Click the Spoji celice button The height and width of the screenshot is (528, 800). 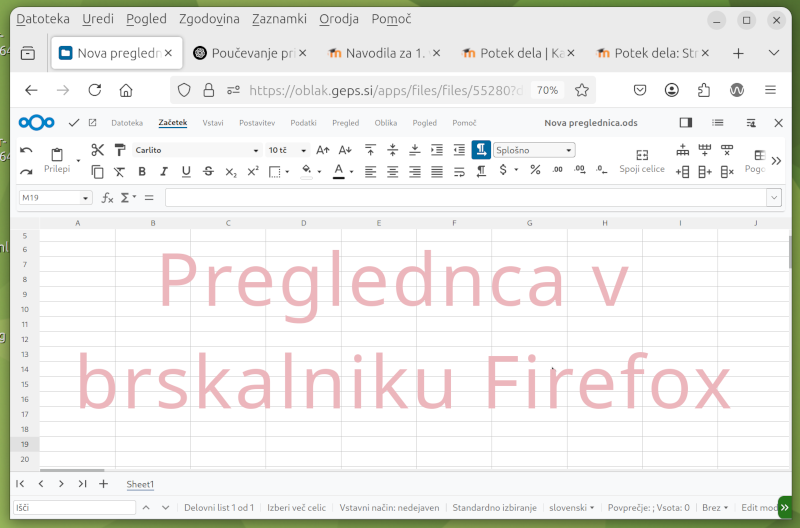642,161
